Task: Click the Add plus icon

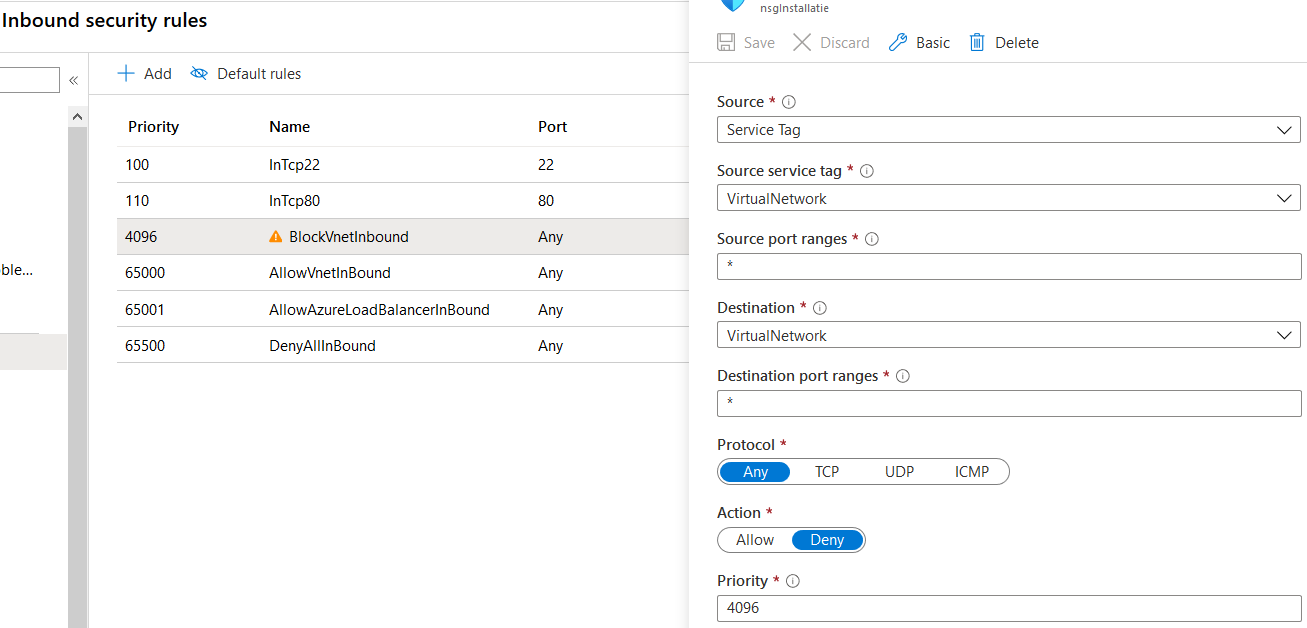Action: pos(126,73)
